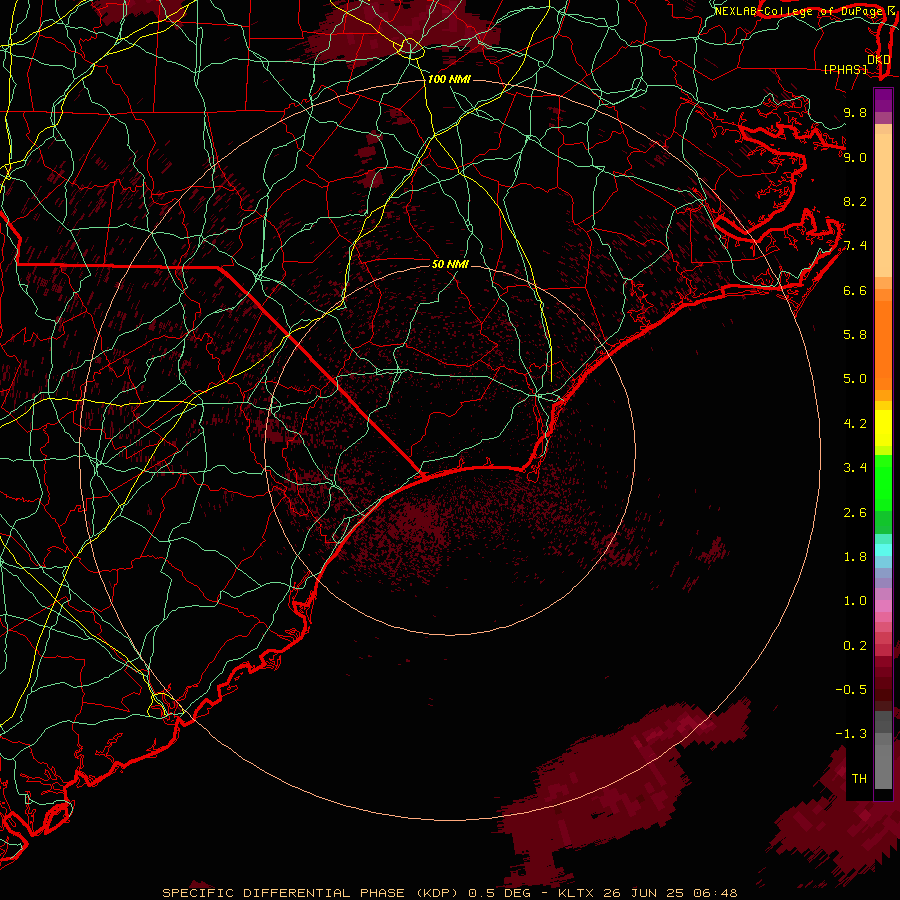Click the SPECIFIC DIFFERENTIAL PHASE (KDP) caption
The height and width of the screenshot is (900, 900).
(310, 893)
